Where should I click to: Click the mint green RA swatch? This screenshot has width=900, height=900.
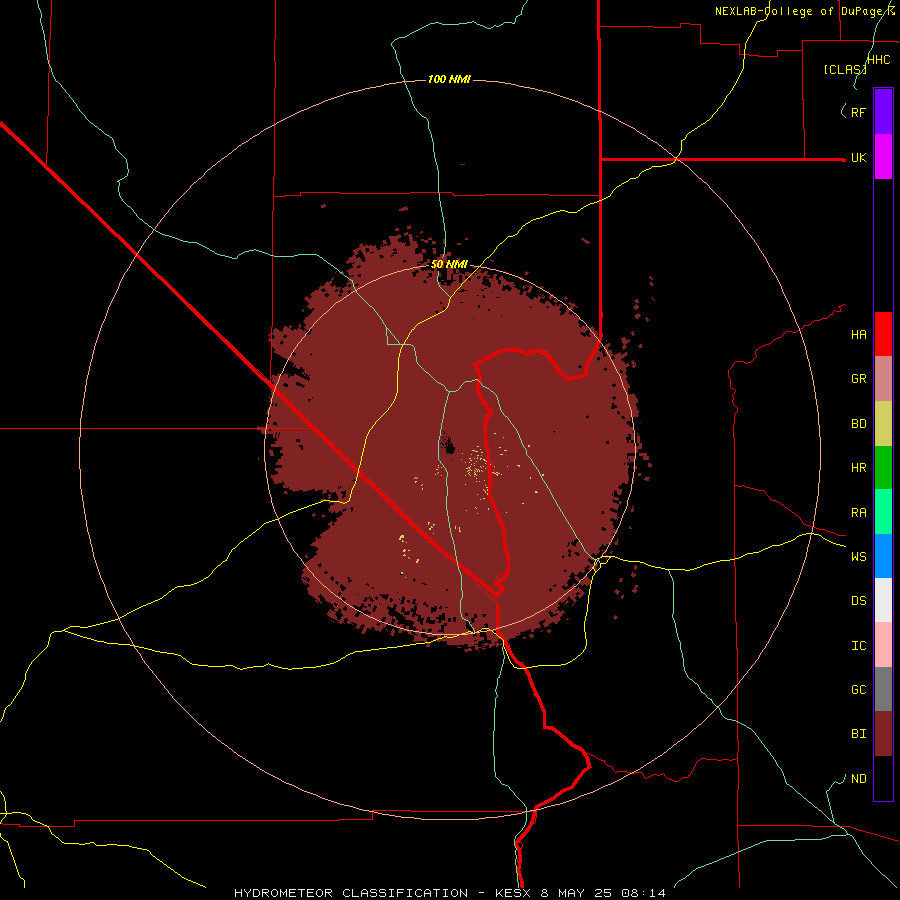[x=883, y=512]
